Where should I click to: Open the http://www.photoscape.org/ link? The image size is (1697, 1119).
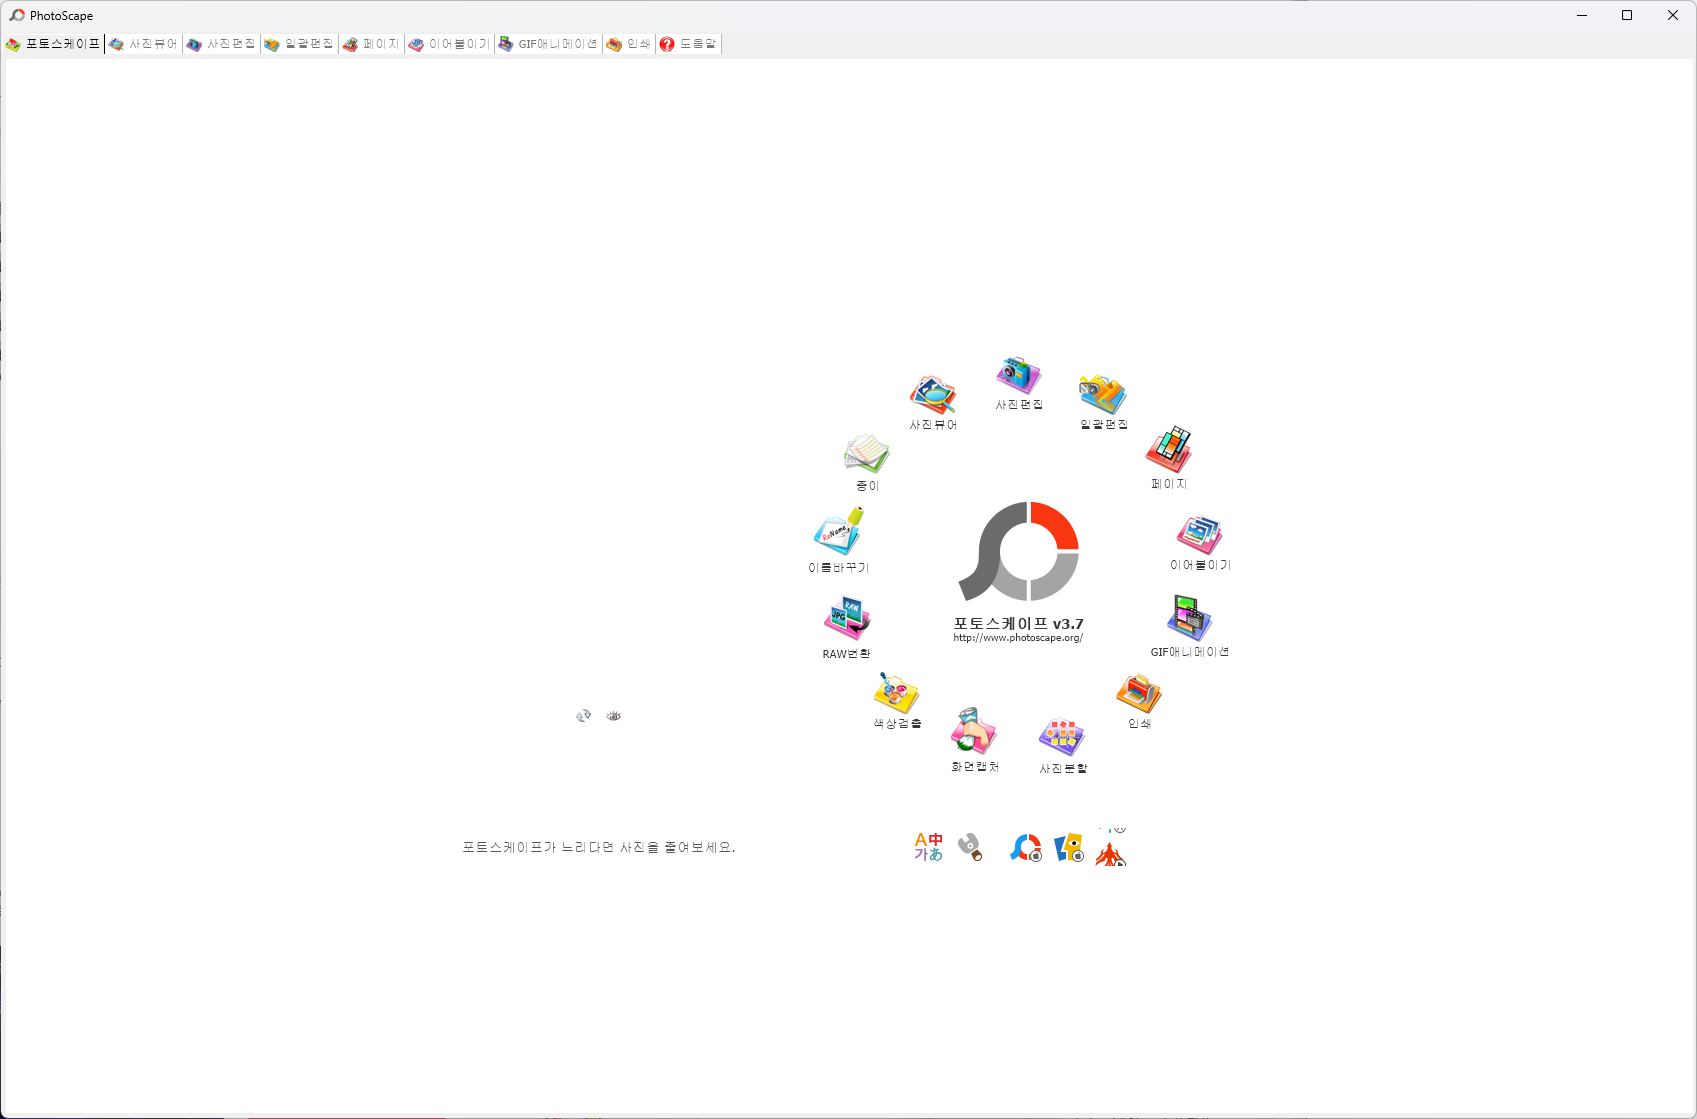click(1018, 638)
